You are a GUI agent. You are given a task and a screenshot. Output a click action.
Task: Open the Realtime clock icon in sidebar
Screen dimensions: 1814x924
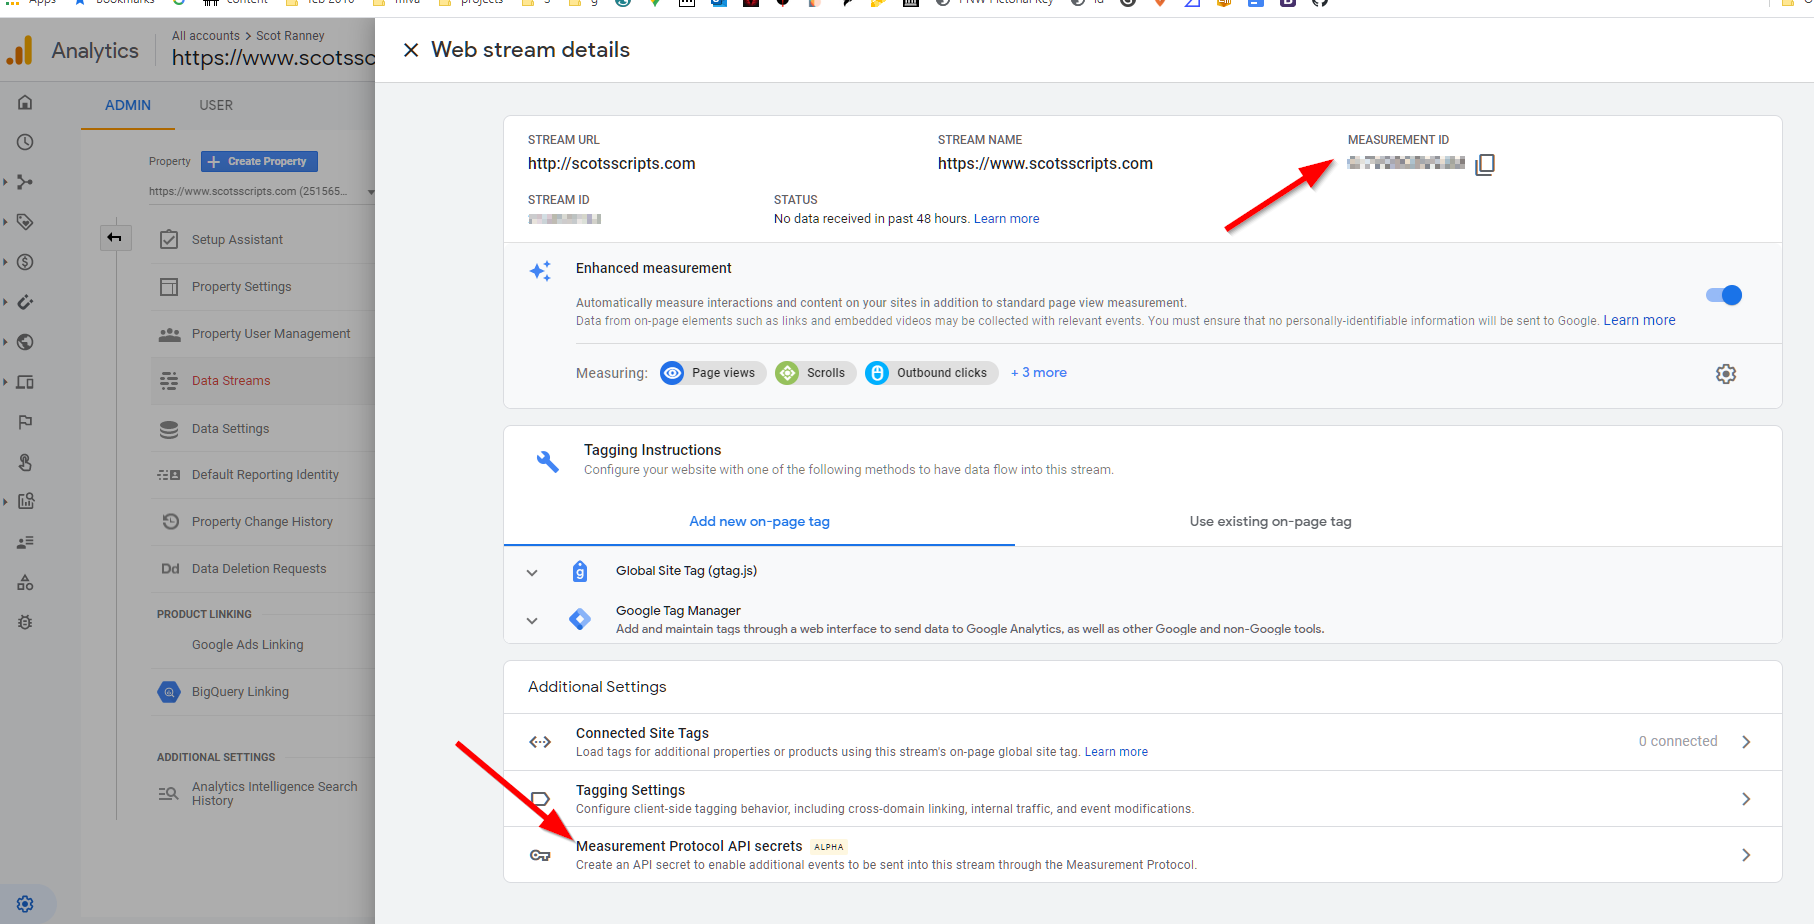26,142
